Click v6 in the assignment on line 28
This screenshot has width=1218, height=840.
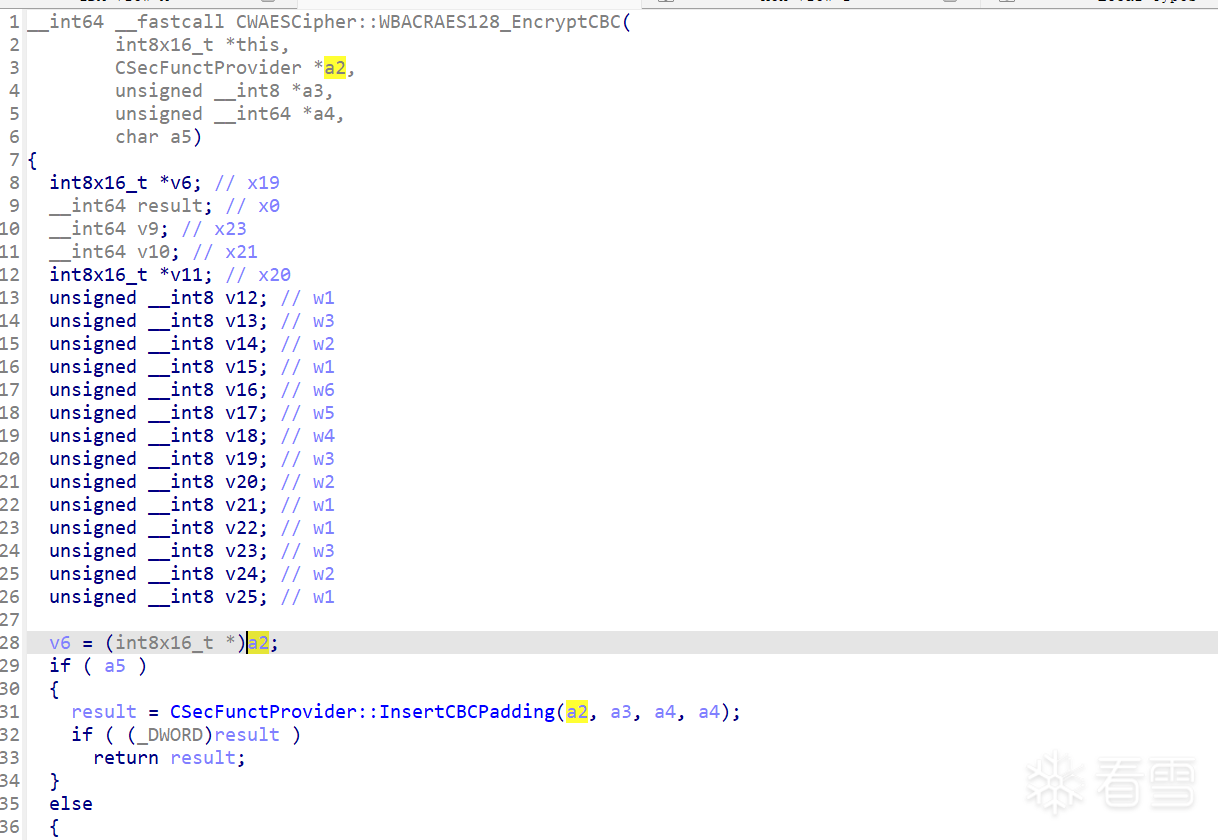coord(60,642)
